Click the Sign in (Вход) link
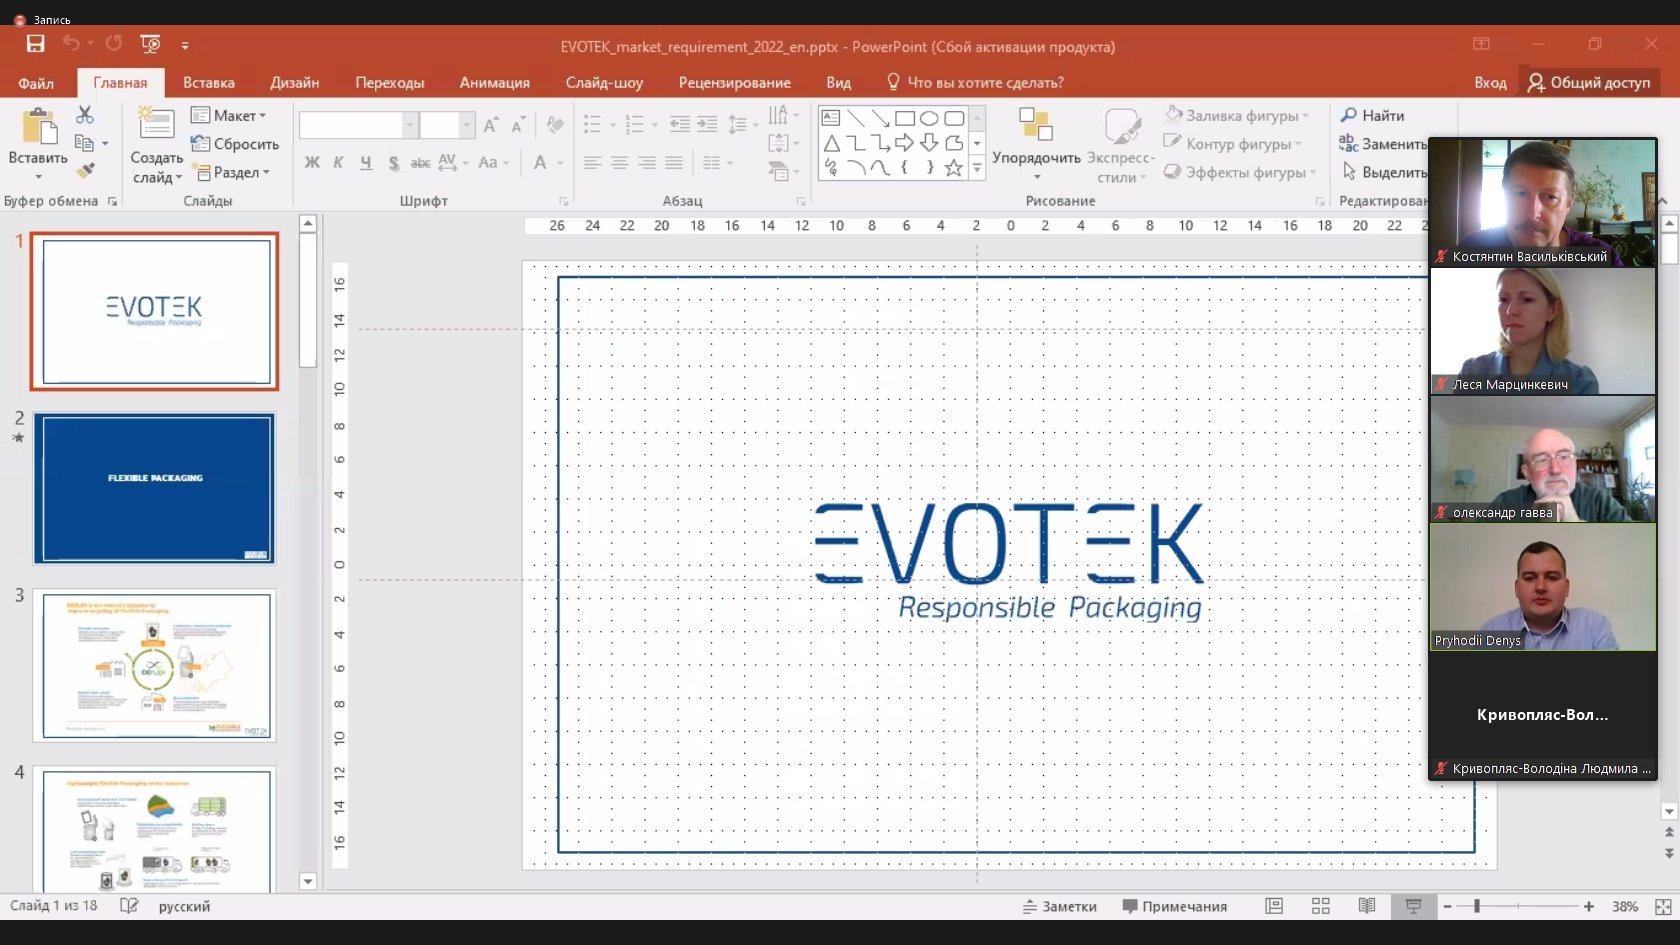The height and width of the screenshot is (945, 1680). tap(1490, 82)
